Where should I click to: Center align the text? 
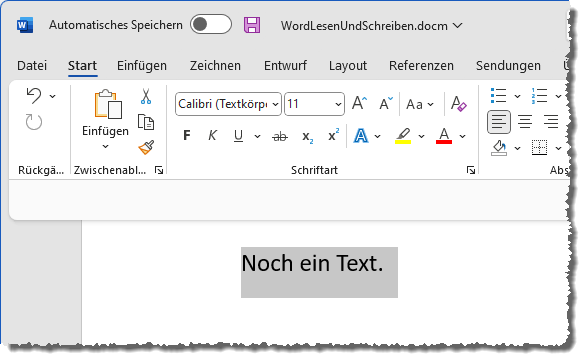click(525, 122)
